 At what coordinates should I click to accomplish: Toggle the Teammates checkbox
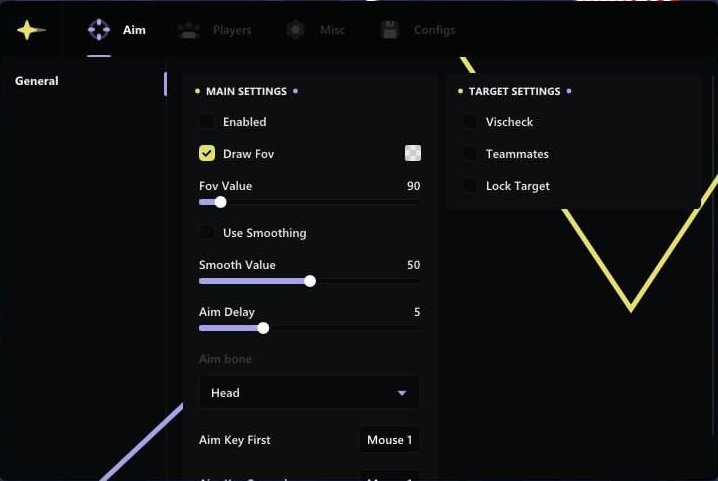pos(470,154)
